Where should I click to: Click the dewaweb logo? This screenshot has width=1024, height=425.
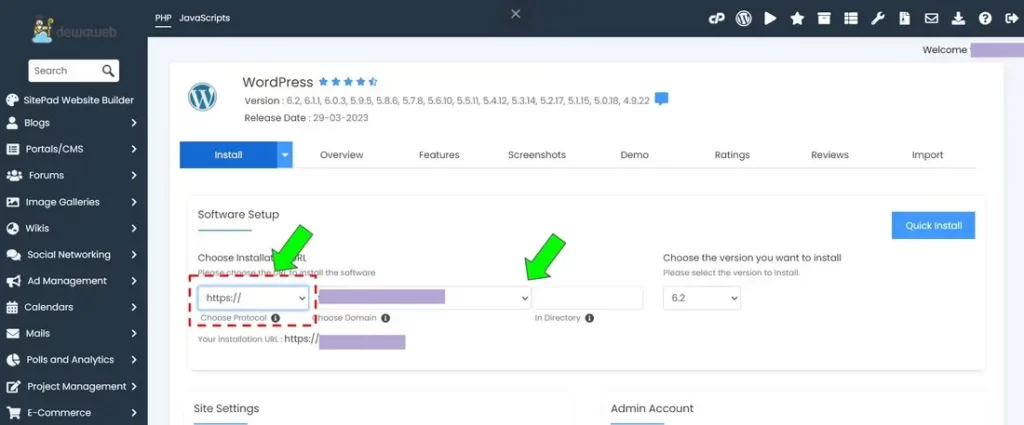[x=74, y=30]
